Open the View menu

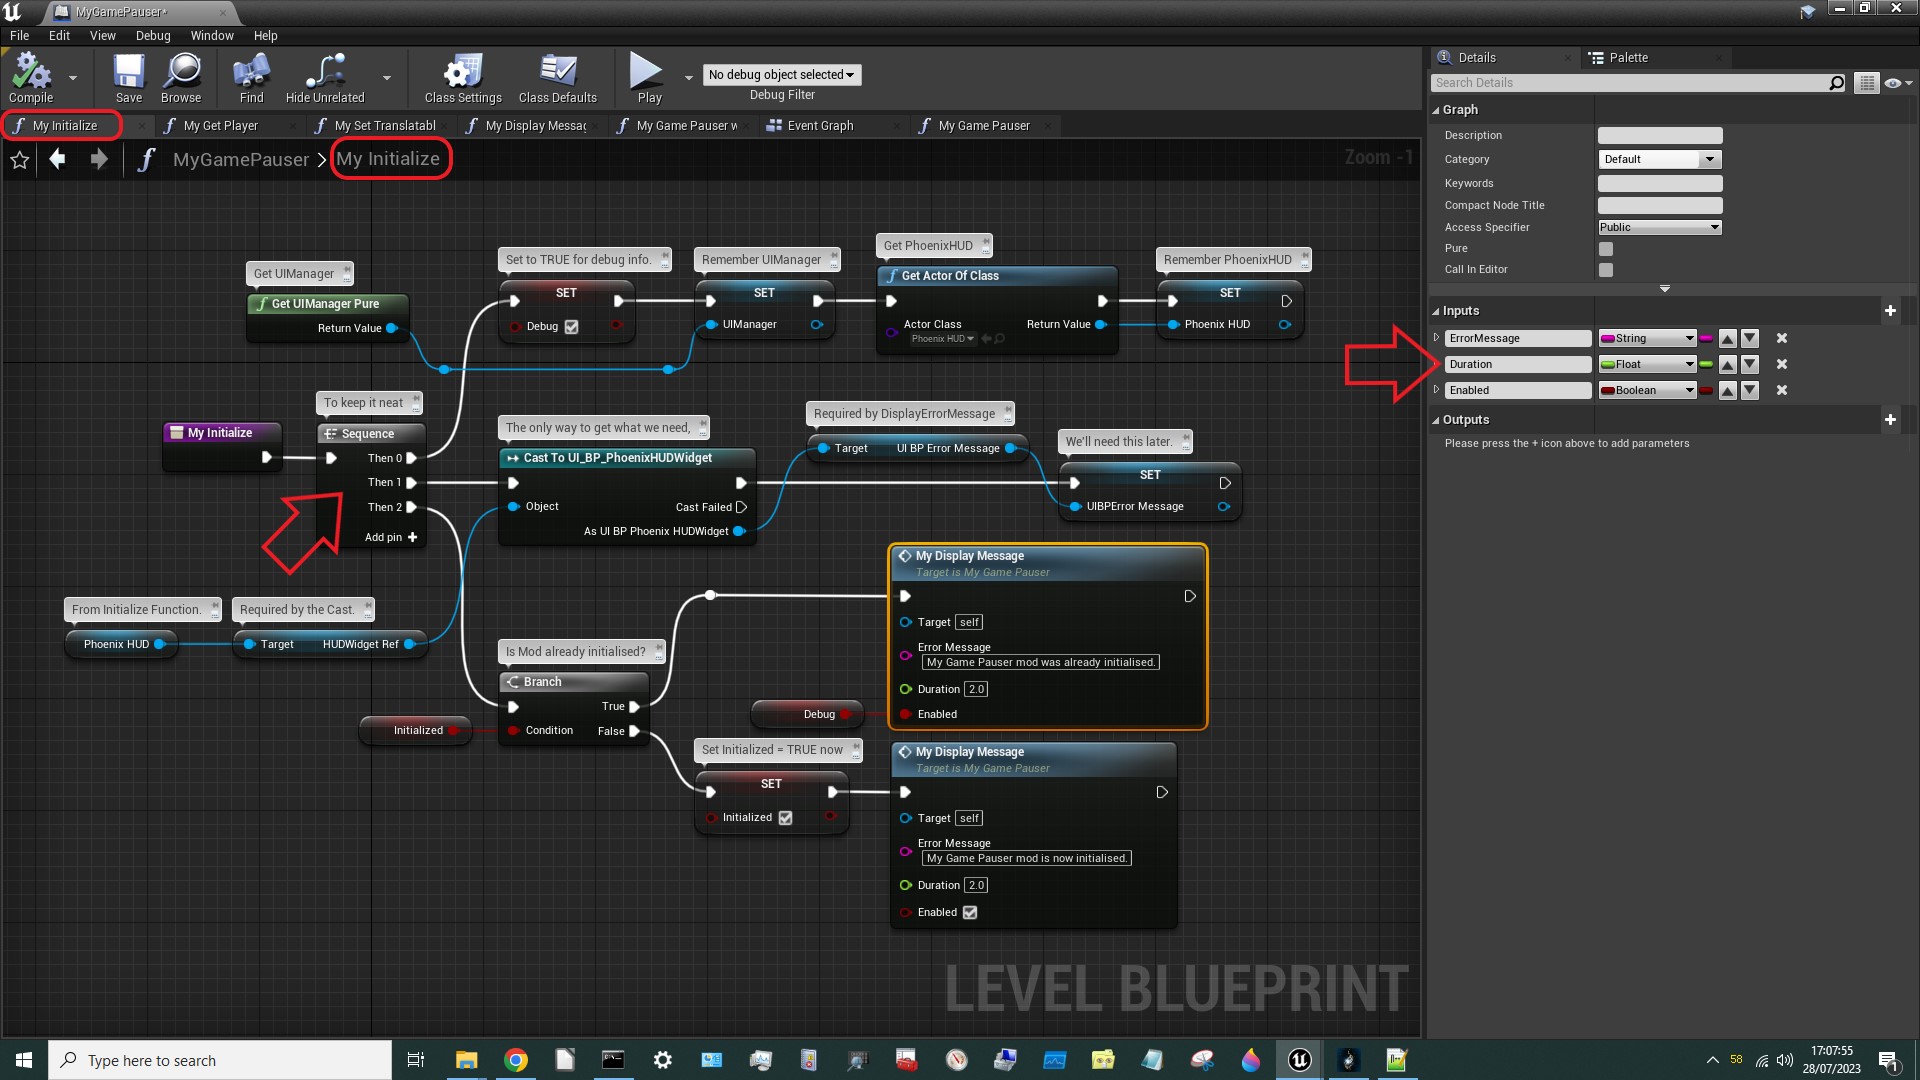103,35
